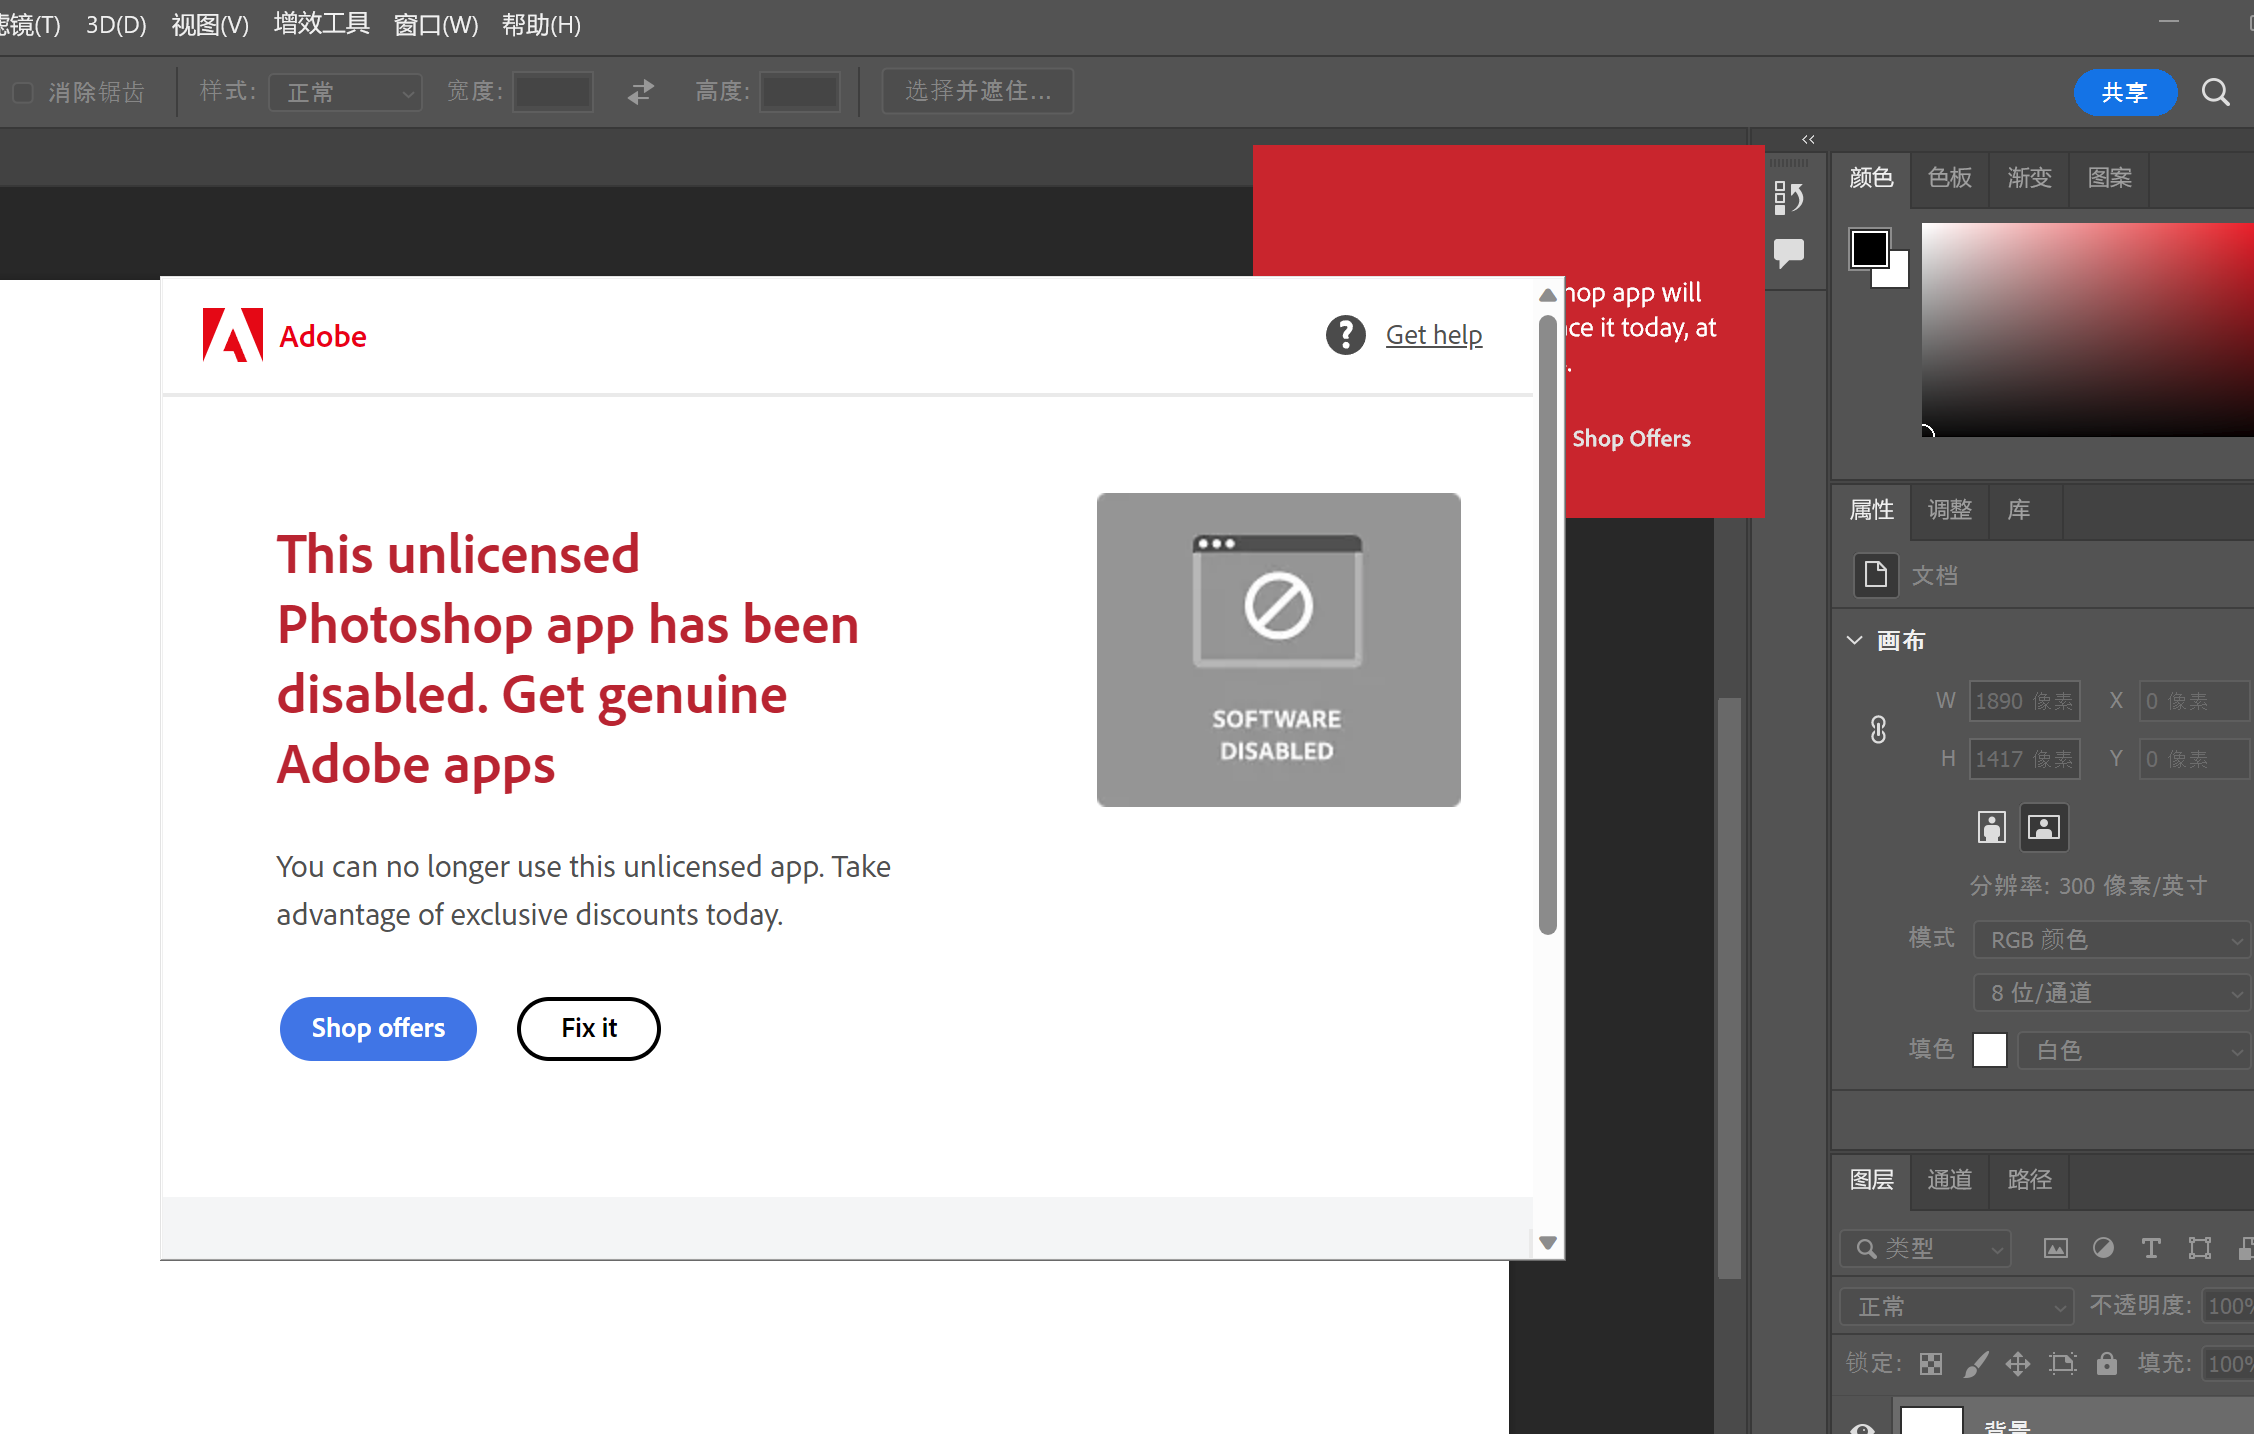Open the 窗口(W) menu

click(436, 25)
